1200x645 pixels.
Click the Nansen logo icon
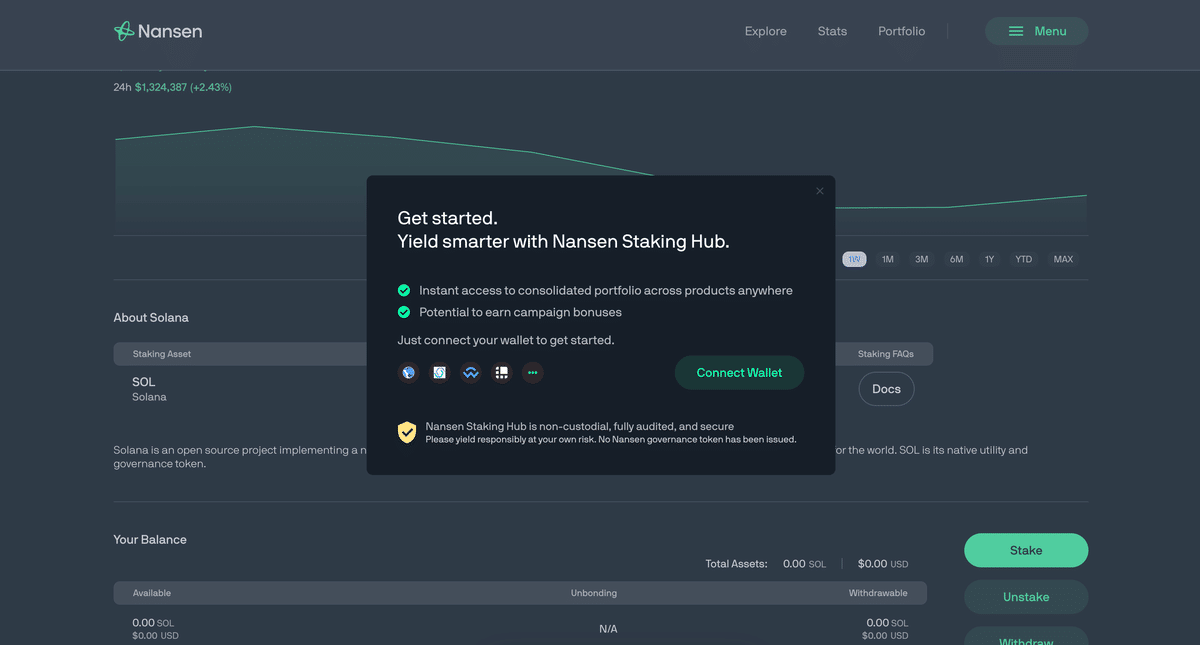124,31
